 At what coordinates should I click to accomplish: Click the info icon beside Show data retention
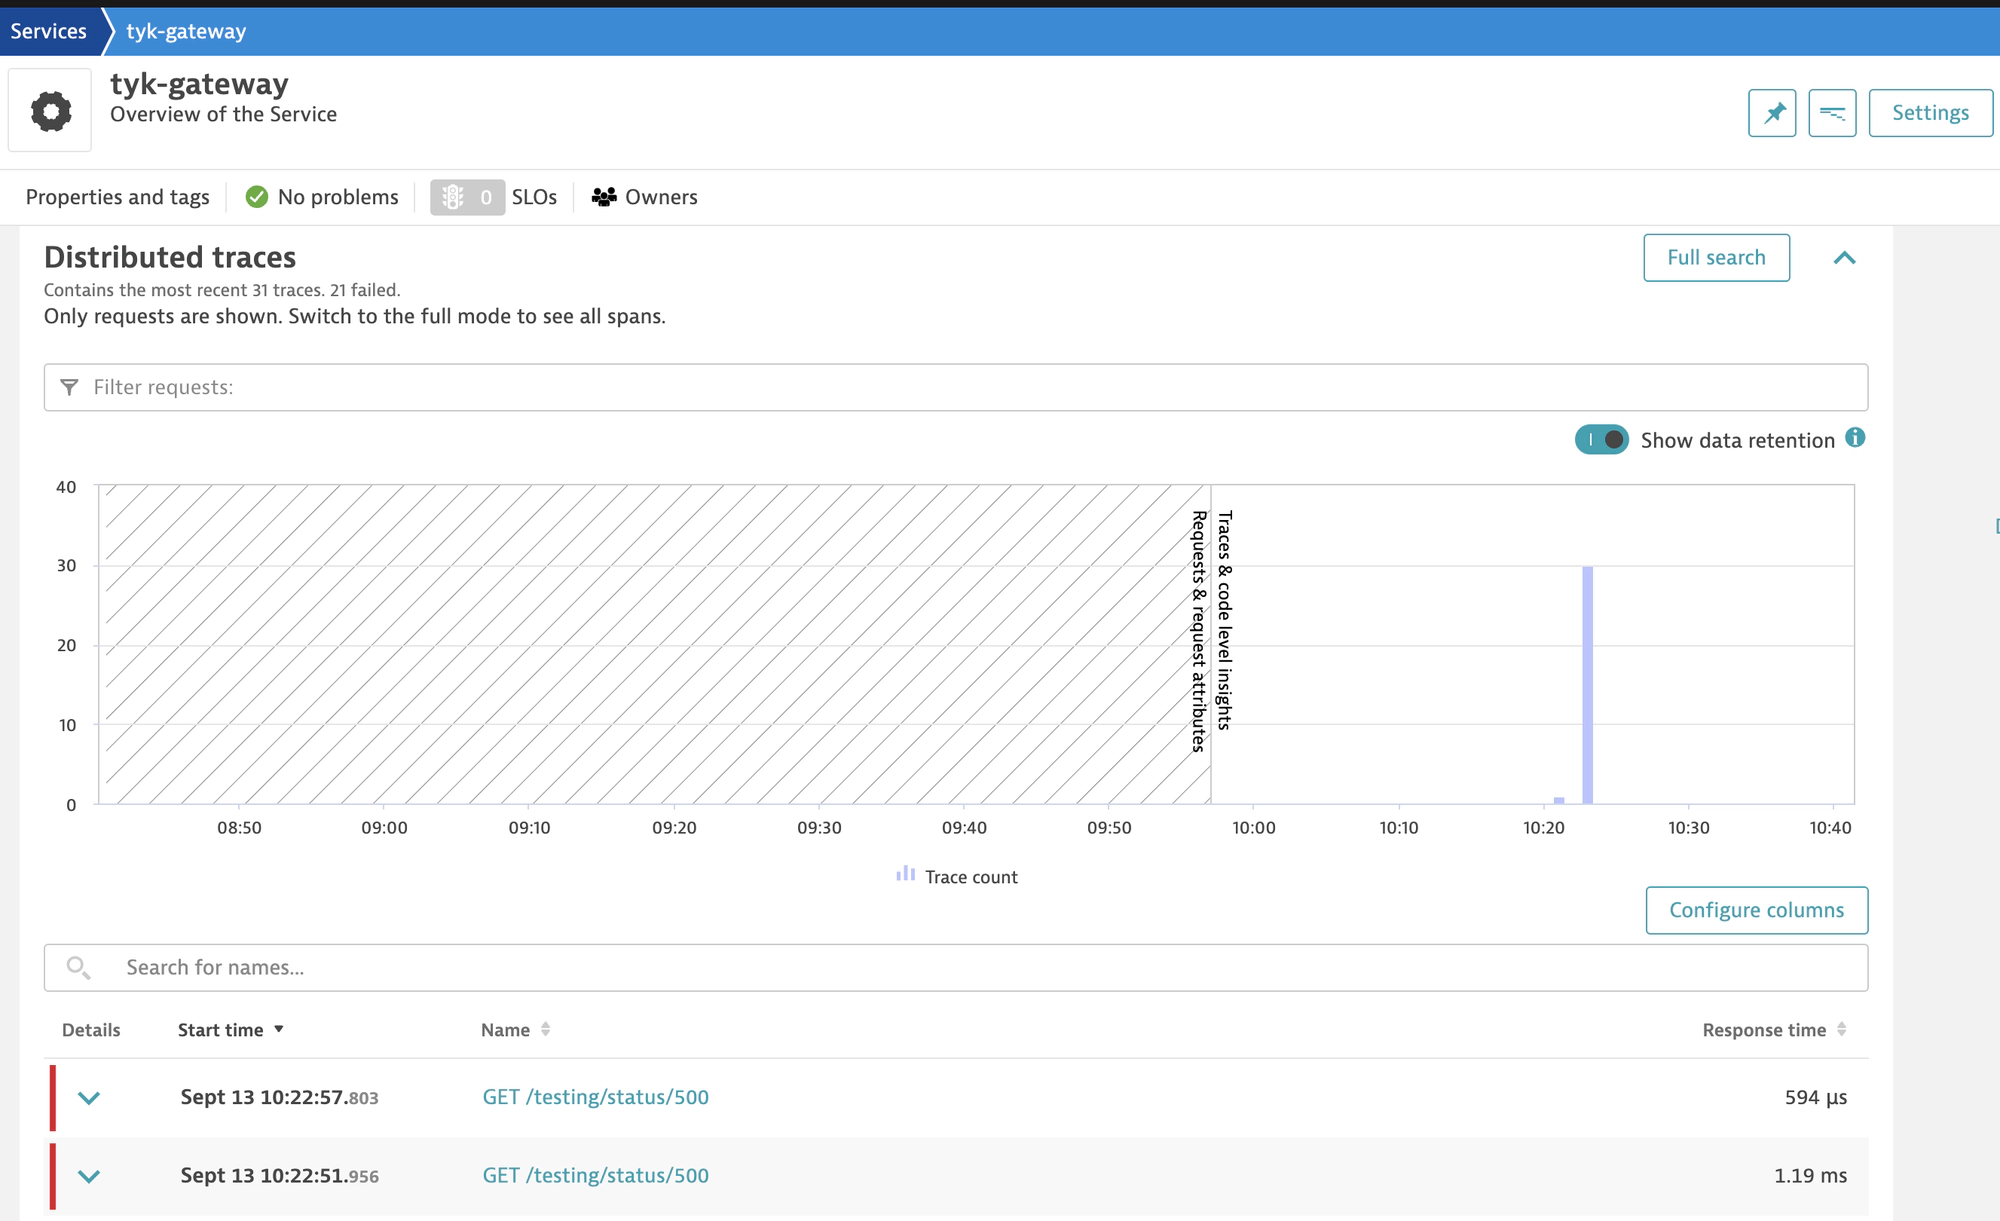point(1857,439)
